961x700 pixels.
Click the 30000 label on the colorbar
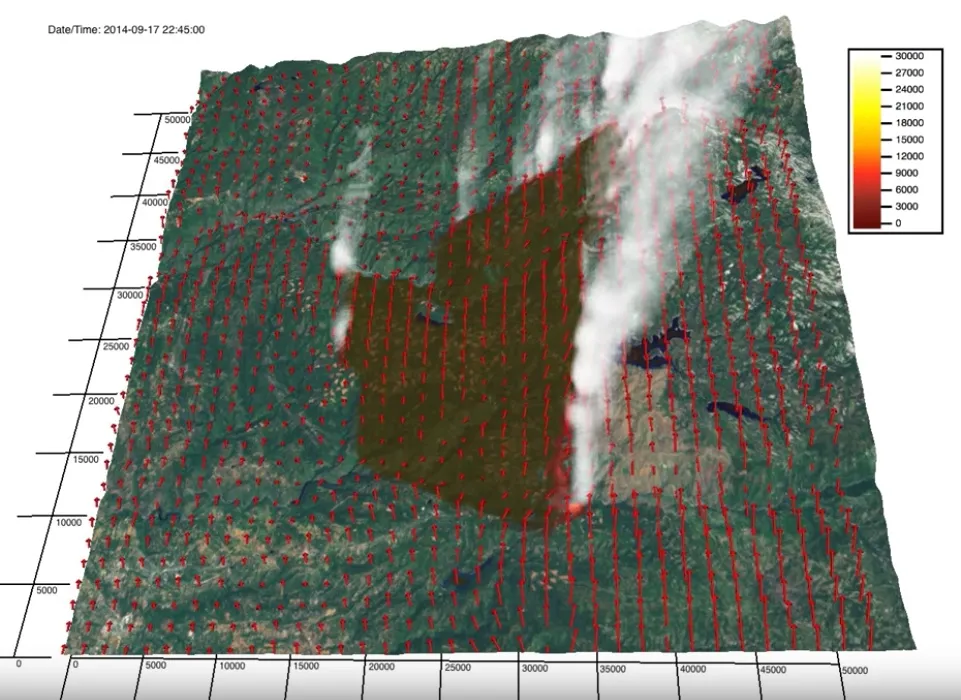click(x=910, y=56)
